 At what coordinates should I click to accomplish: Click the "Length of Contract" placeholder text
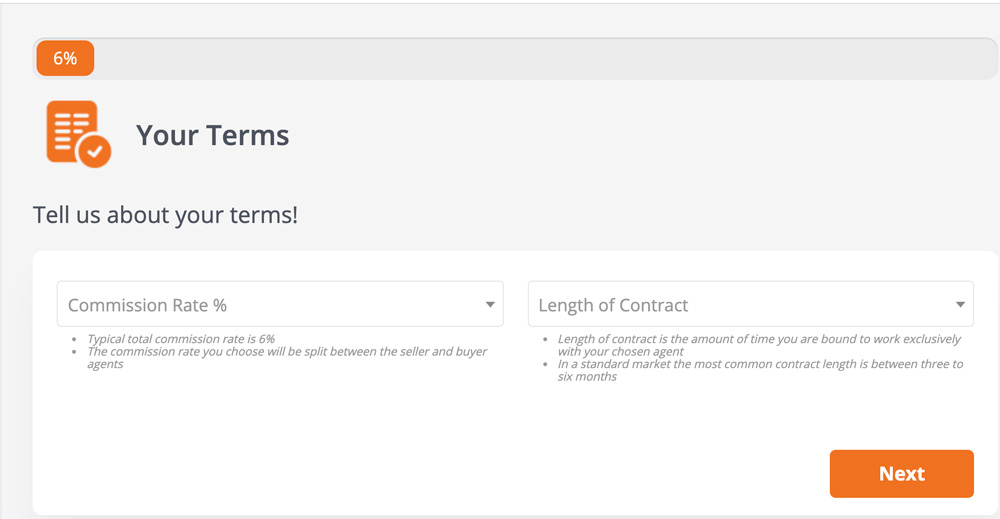613,305
